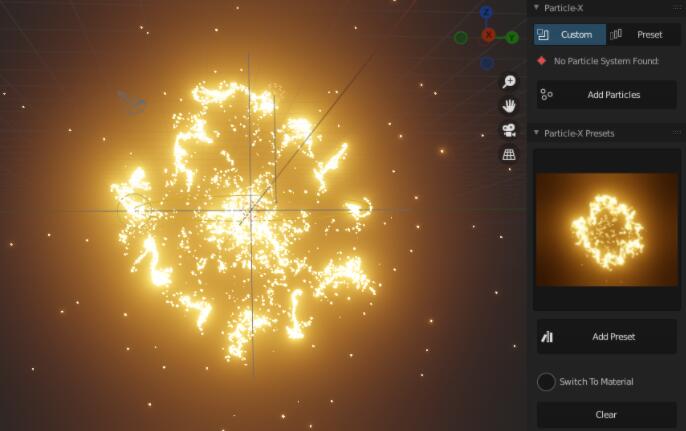Collapse the Particle-X panel header
The width and height of the screenshot is (686, 431).
tap(536, 7)
